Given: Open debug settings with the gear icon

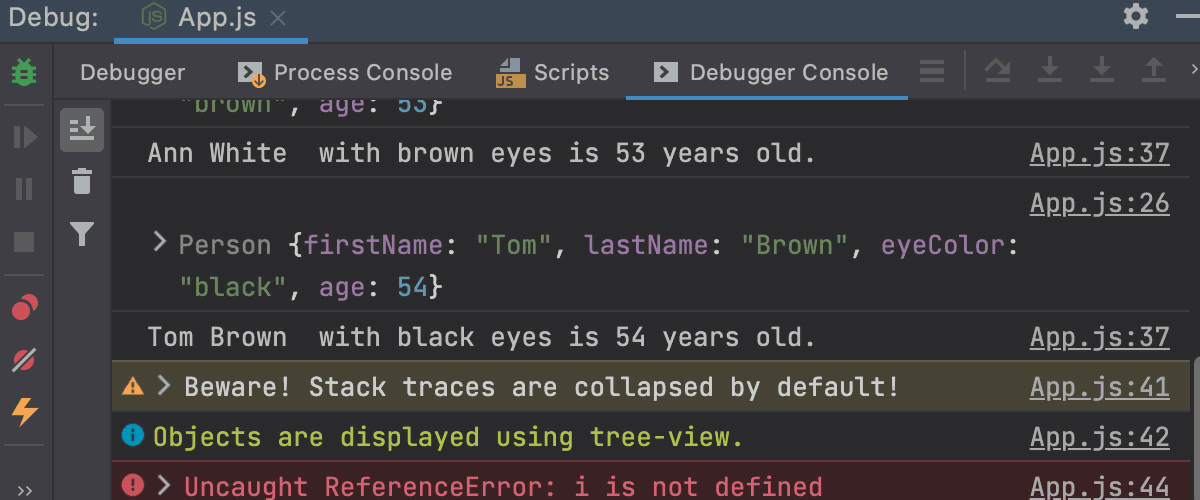Looking at the screenshot, I should (1136, 17).
